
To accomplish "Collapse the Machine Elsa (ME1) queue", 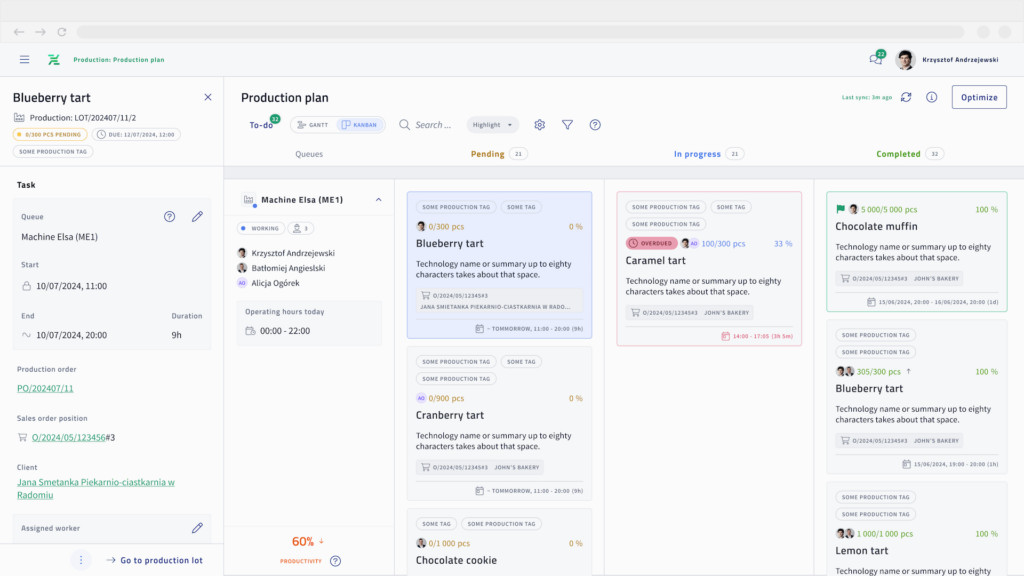I will pos(379,199).
